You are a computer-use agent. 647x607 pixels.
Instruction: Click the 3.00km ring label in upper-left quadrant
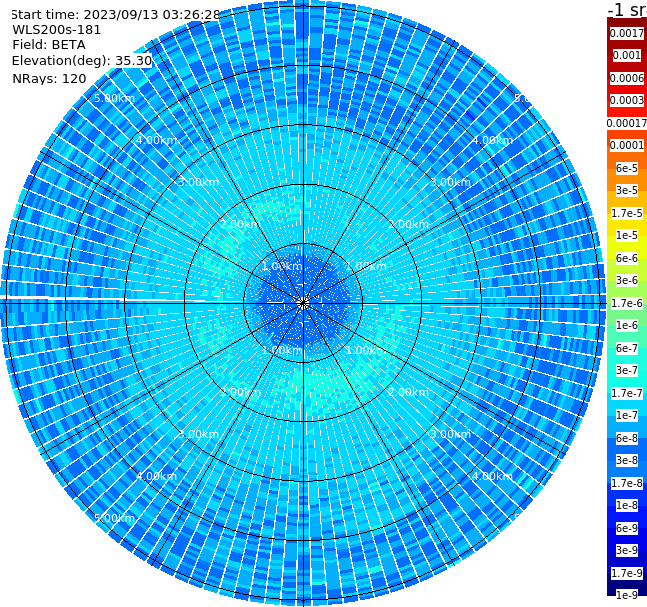point(198,182)
